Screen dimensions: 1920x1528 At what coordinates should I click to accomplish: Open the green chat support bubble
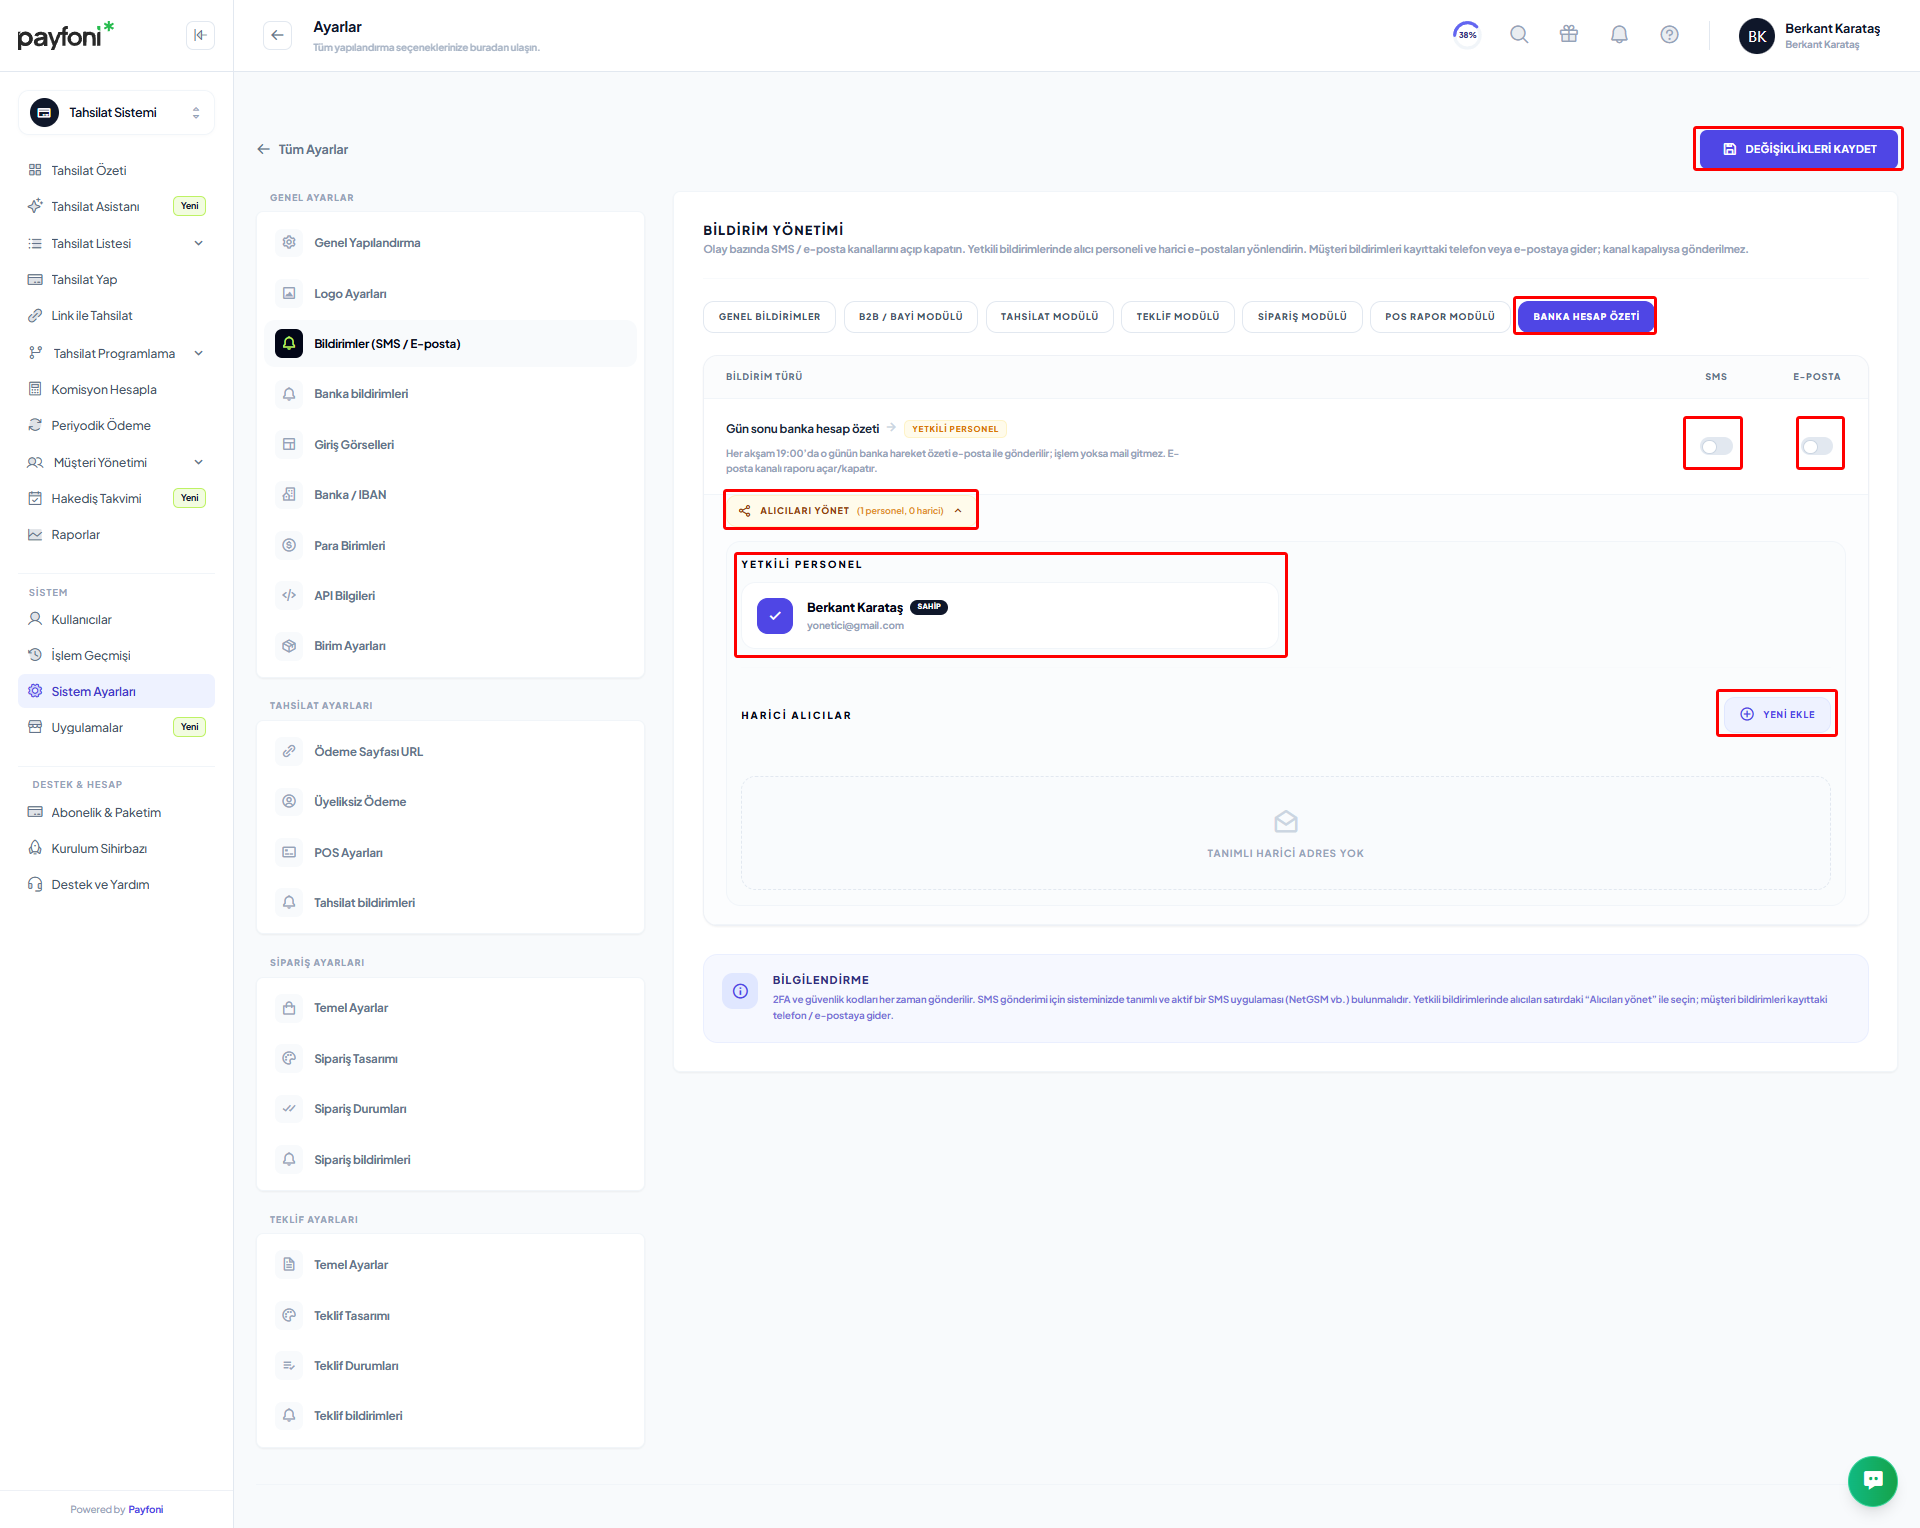[1873, 1480]
